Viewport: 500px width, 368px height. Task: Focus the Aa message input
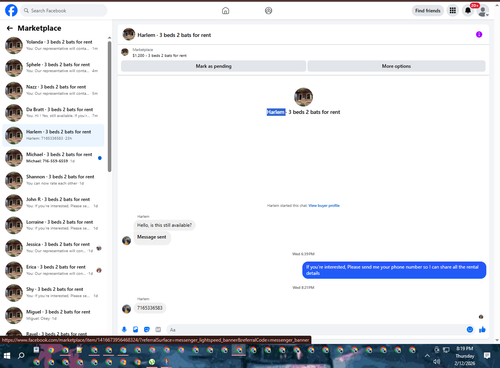(315, 330)
